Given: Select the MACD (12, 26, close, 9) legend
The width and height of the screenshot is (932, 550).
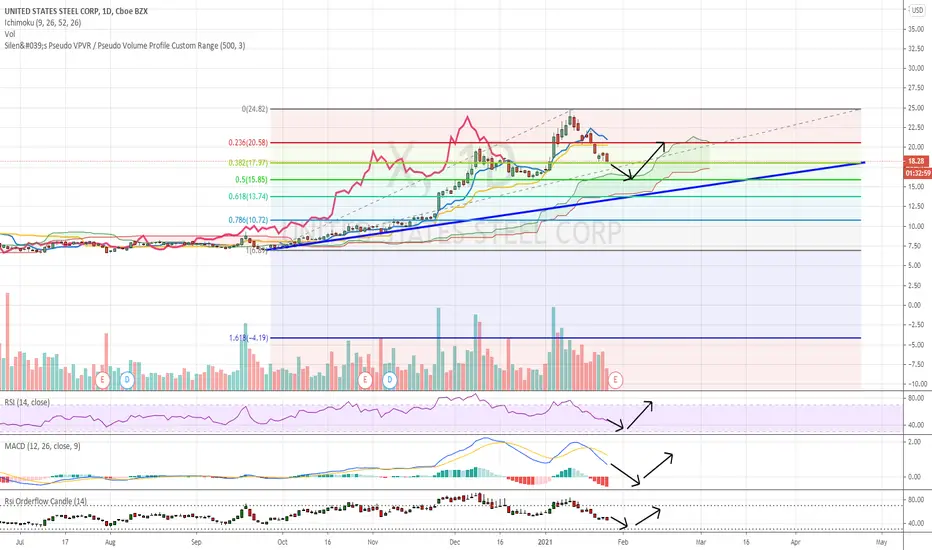Looking at the screenshot, I should [42, 446].
